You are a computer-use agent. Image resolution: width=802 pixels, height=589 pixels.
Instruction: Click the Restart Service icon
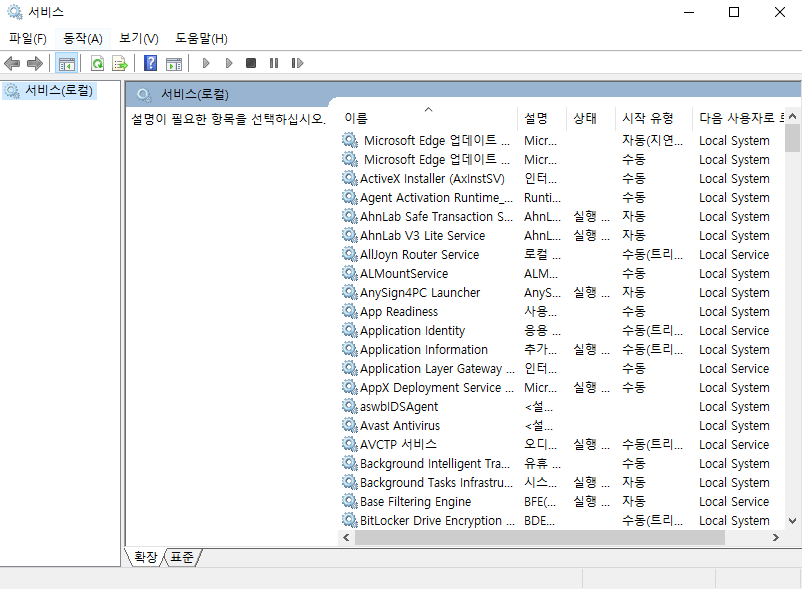[297, 63]
